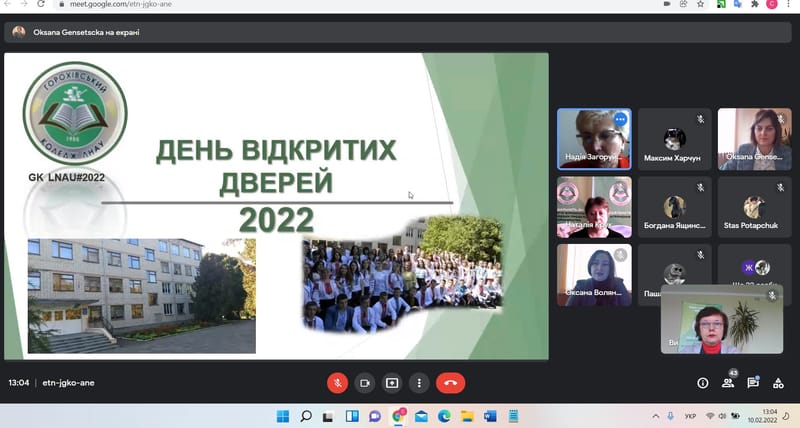Screen dimensions: 800x428
Task: Click Oksana Gensetska на екрані banner
Action: click(398, 32)
